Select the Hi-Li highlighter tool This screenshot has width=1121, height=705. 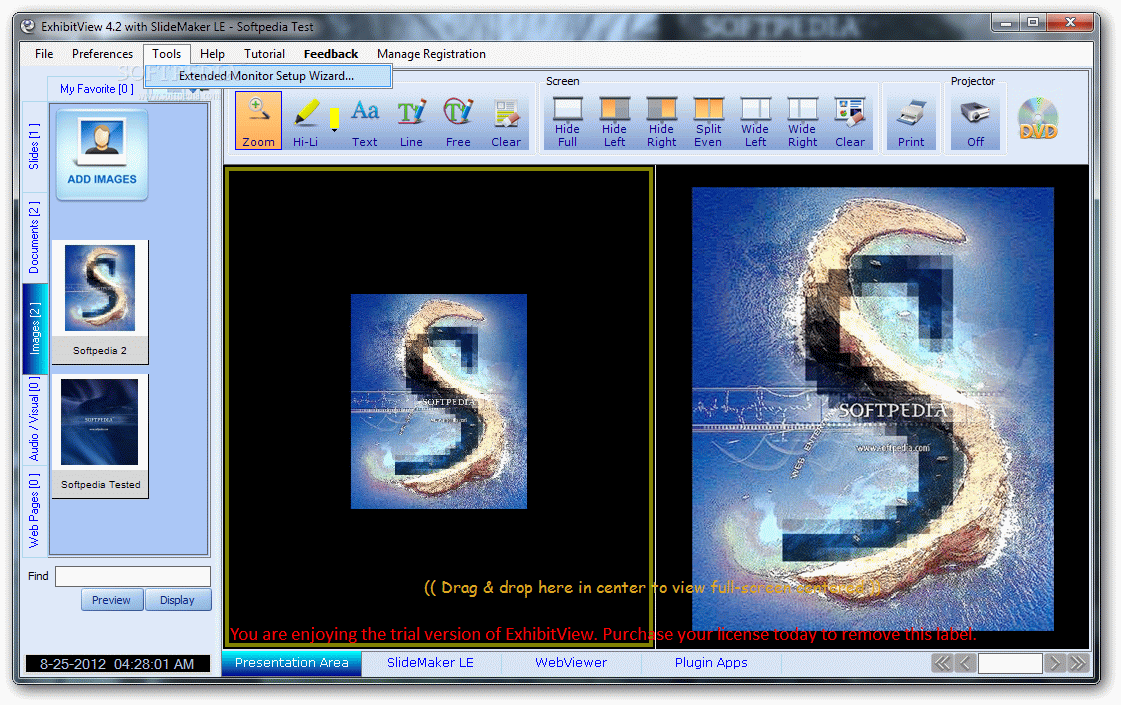306,122
